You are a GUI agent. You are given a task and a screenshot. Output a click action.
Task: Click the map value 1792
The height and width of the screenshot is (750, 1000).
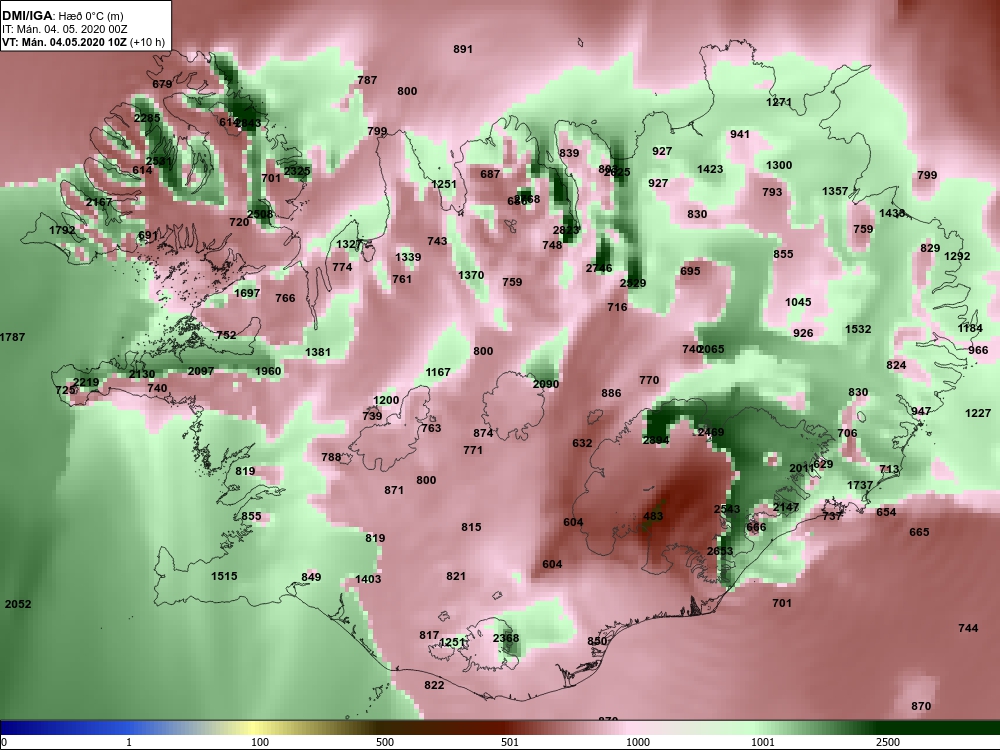[x=62, y=230]
